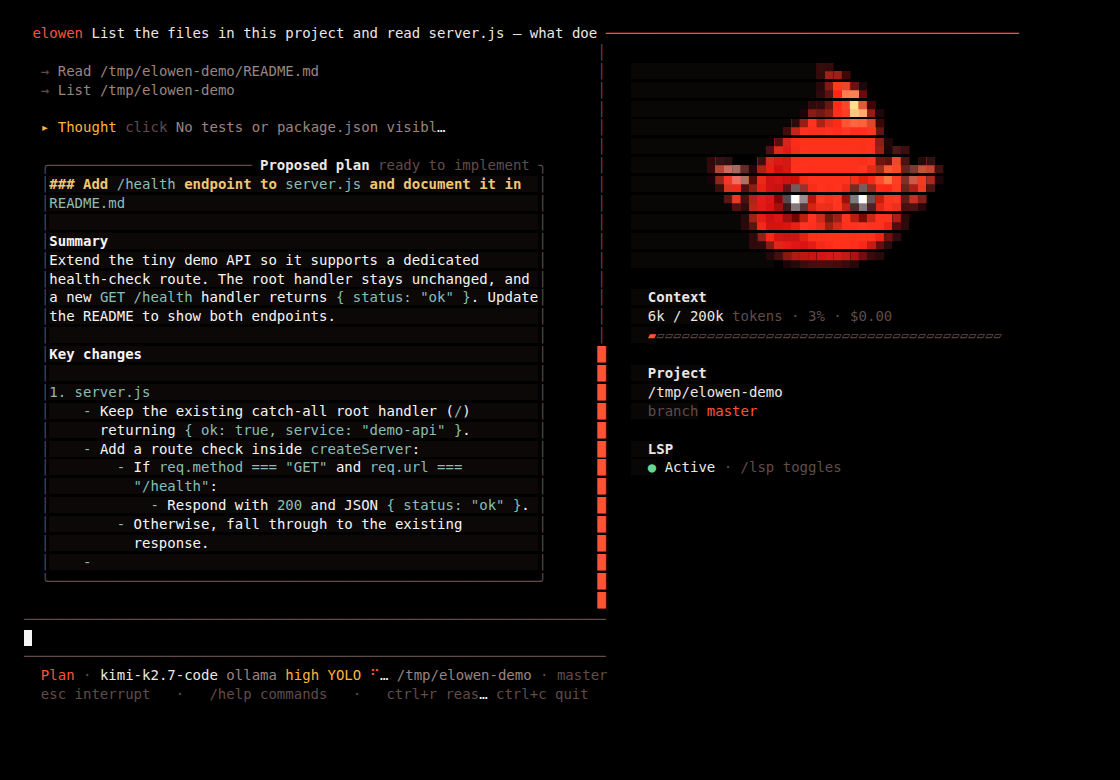Click the ollama provider label
Image resolution: width=1120 pixels, height=780 pixels.
click(x=251, y=675)
